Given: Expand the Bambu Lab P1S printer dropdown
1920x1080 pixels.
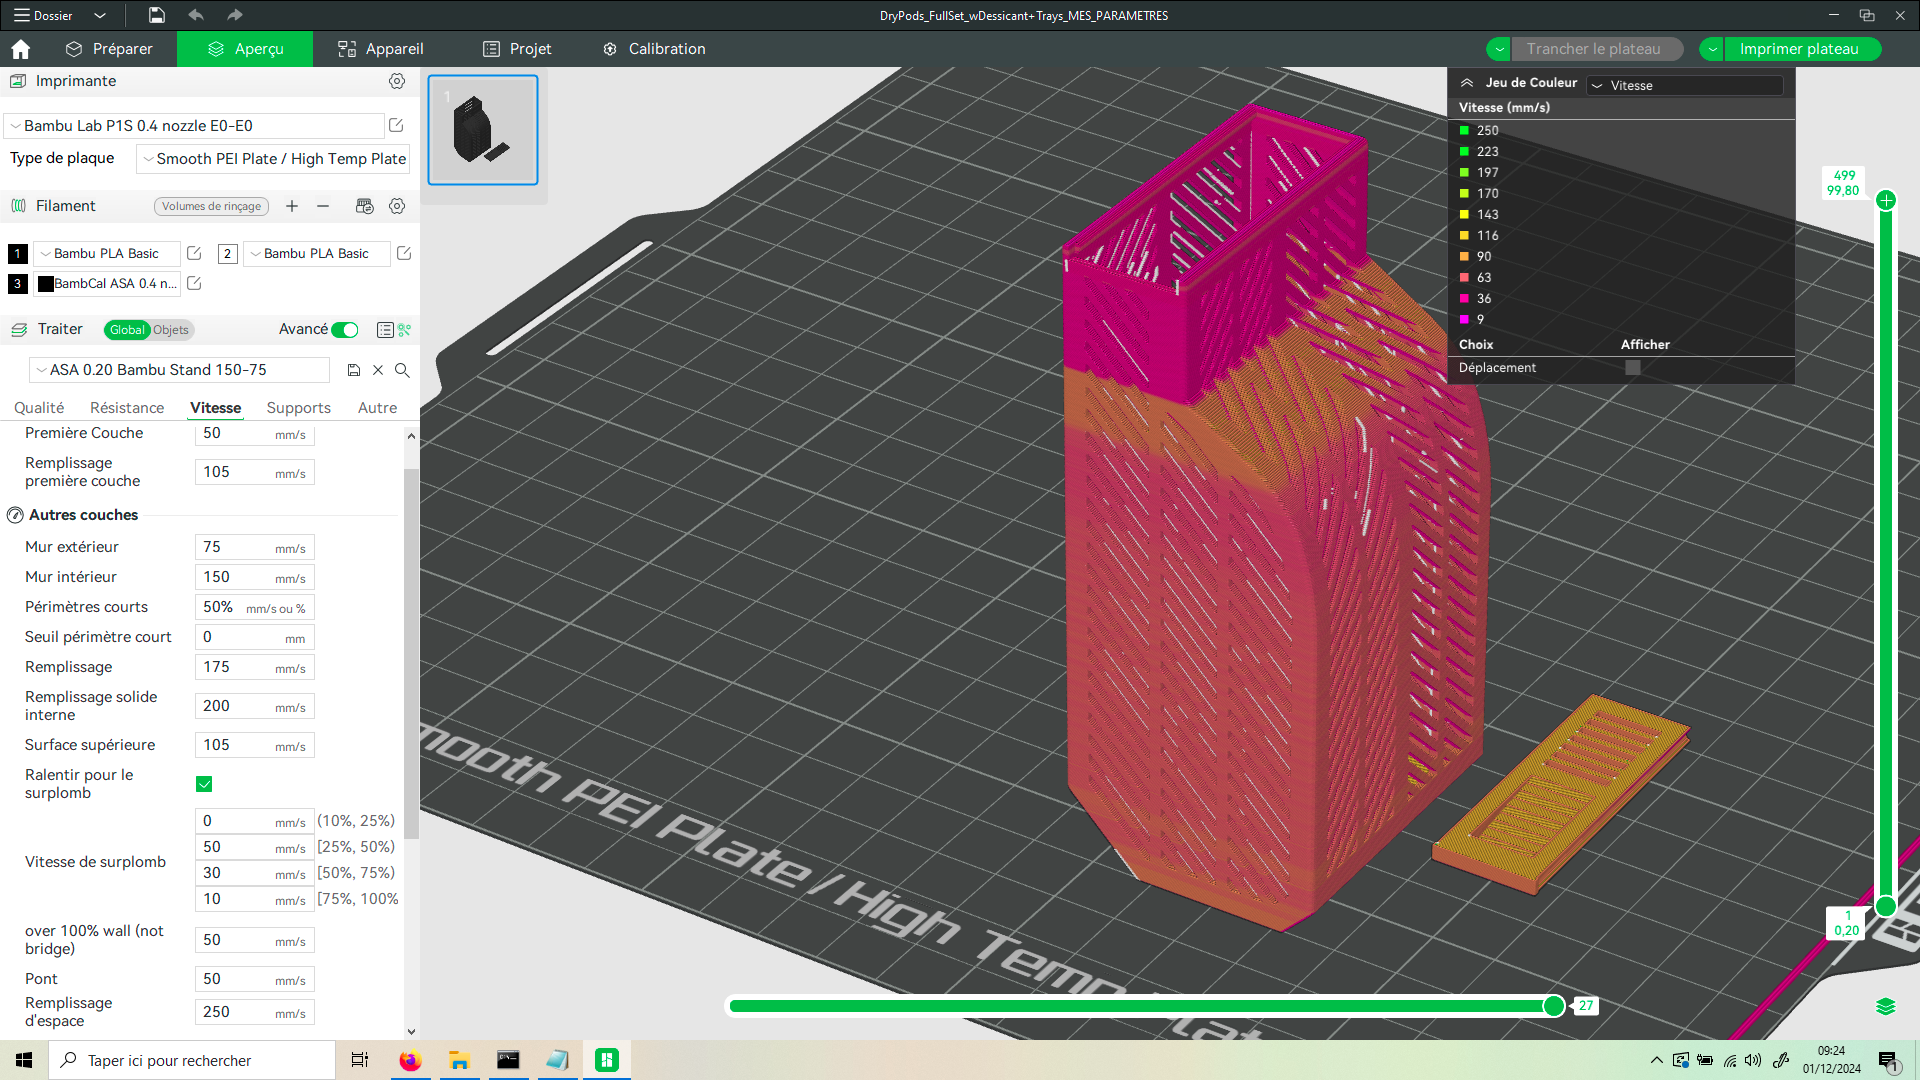Looking at the screenshot, I should [x=195, y=126].
